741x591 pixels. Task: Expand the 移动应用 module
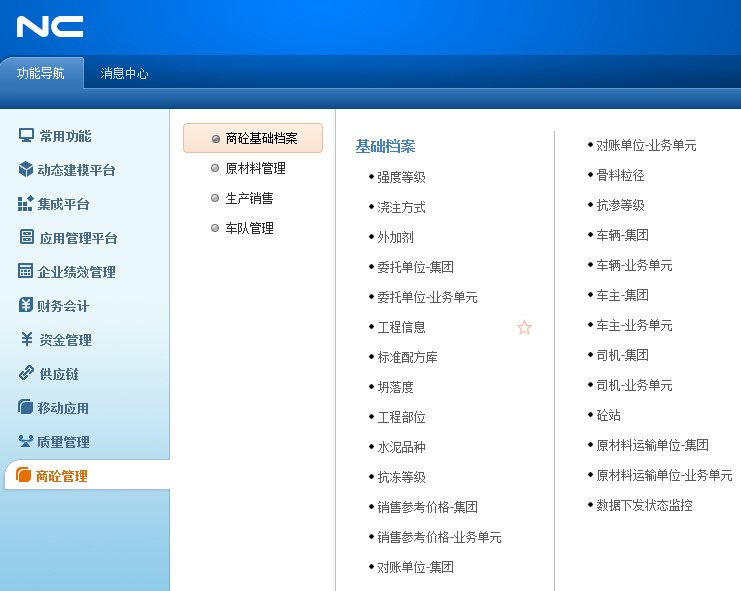(63, 408)
